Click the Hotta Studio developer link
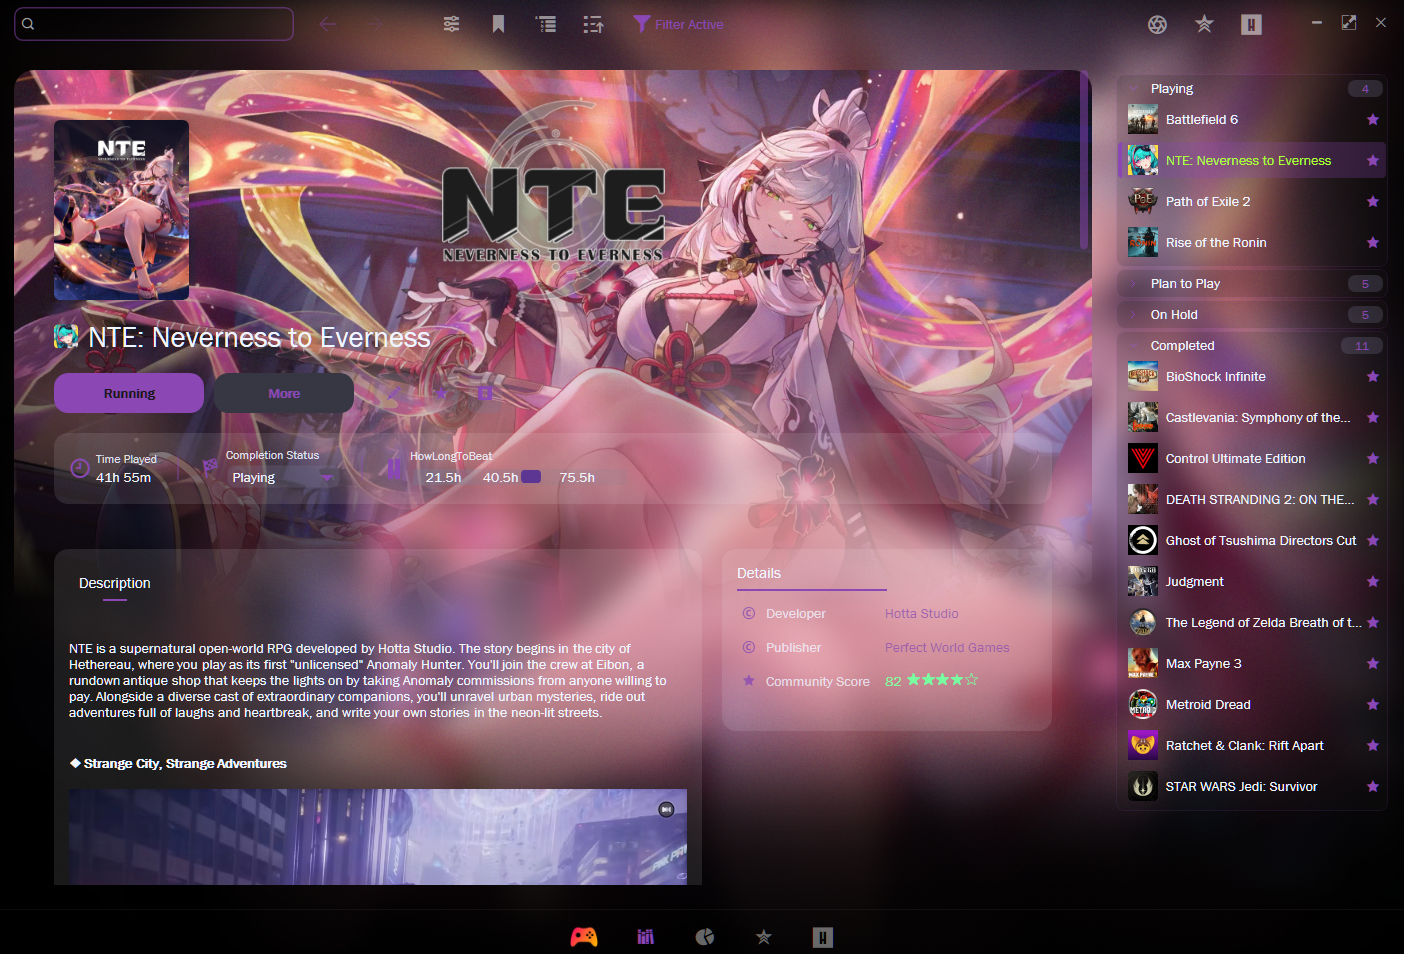 (x=921, y=614)
